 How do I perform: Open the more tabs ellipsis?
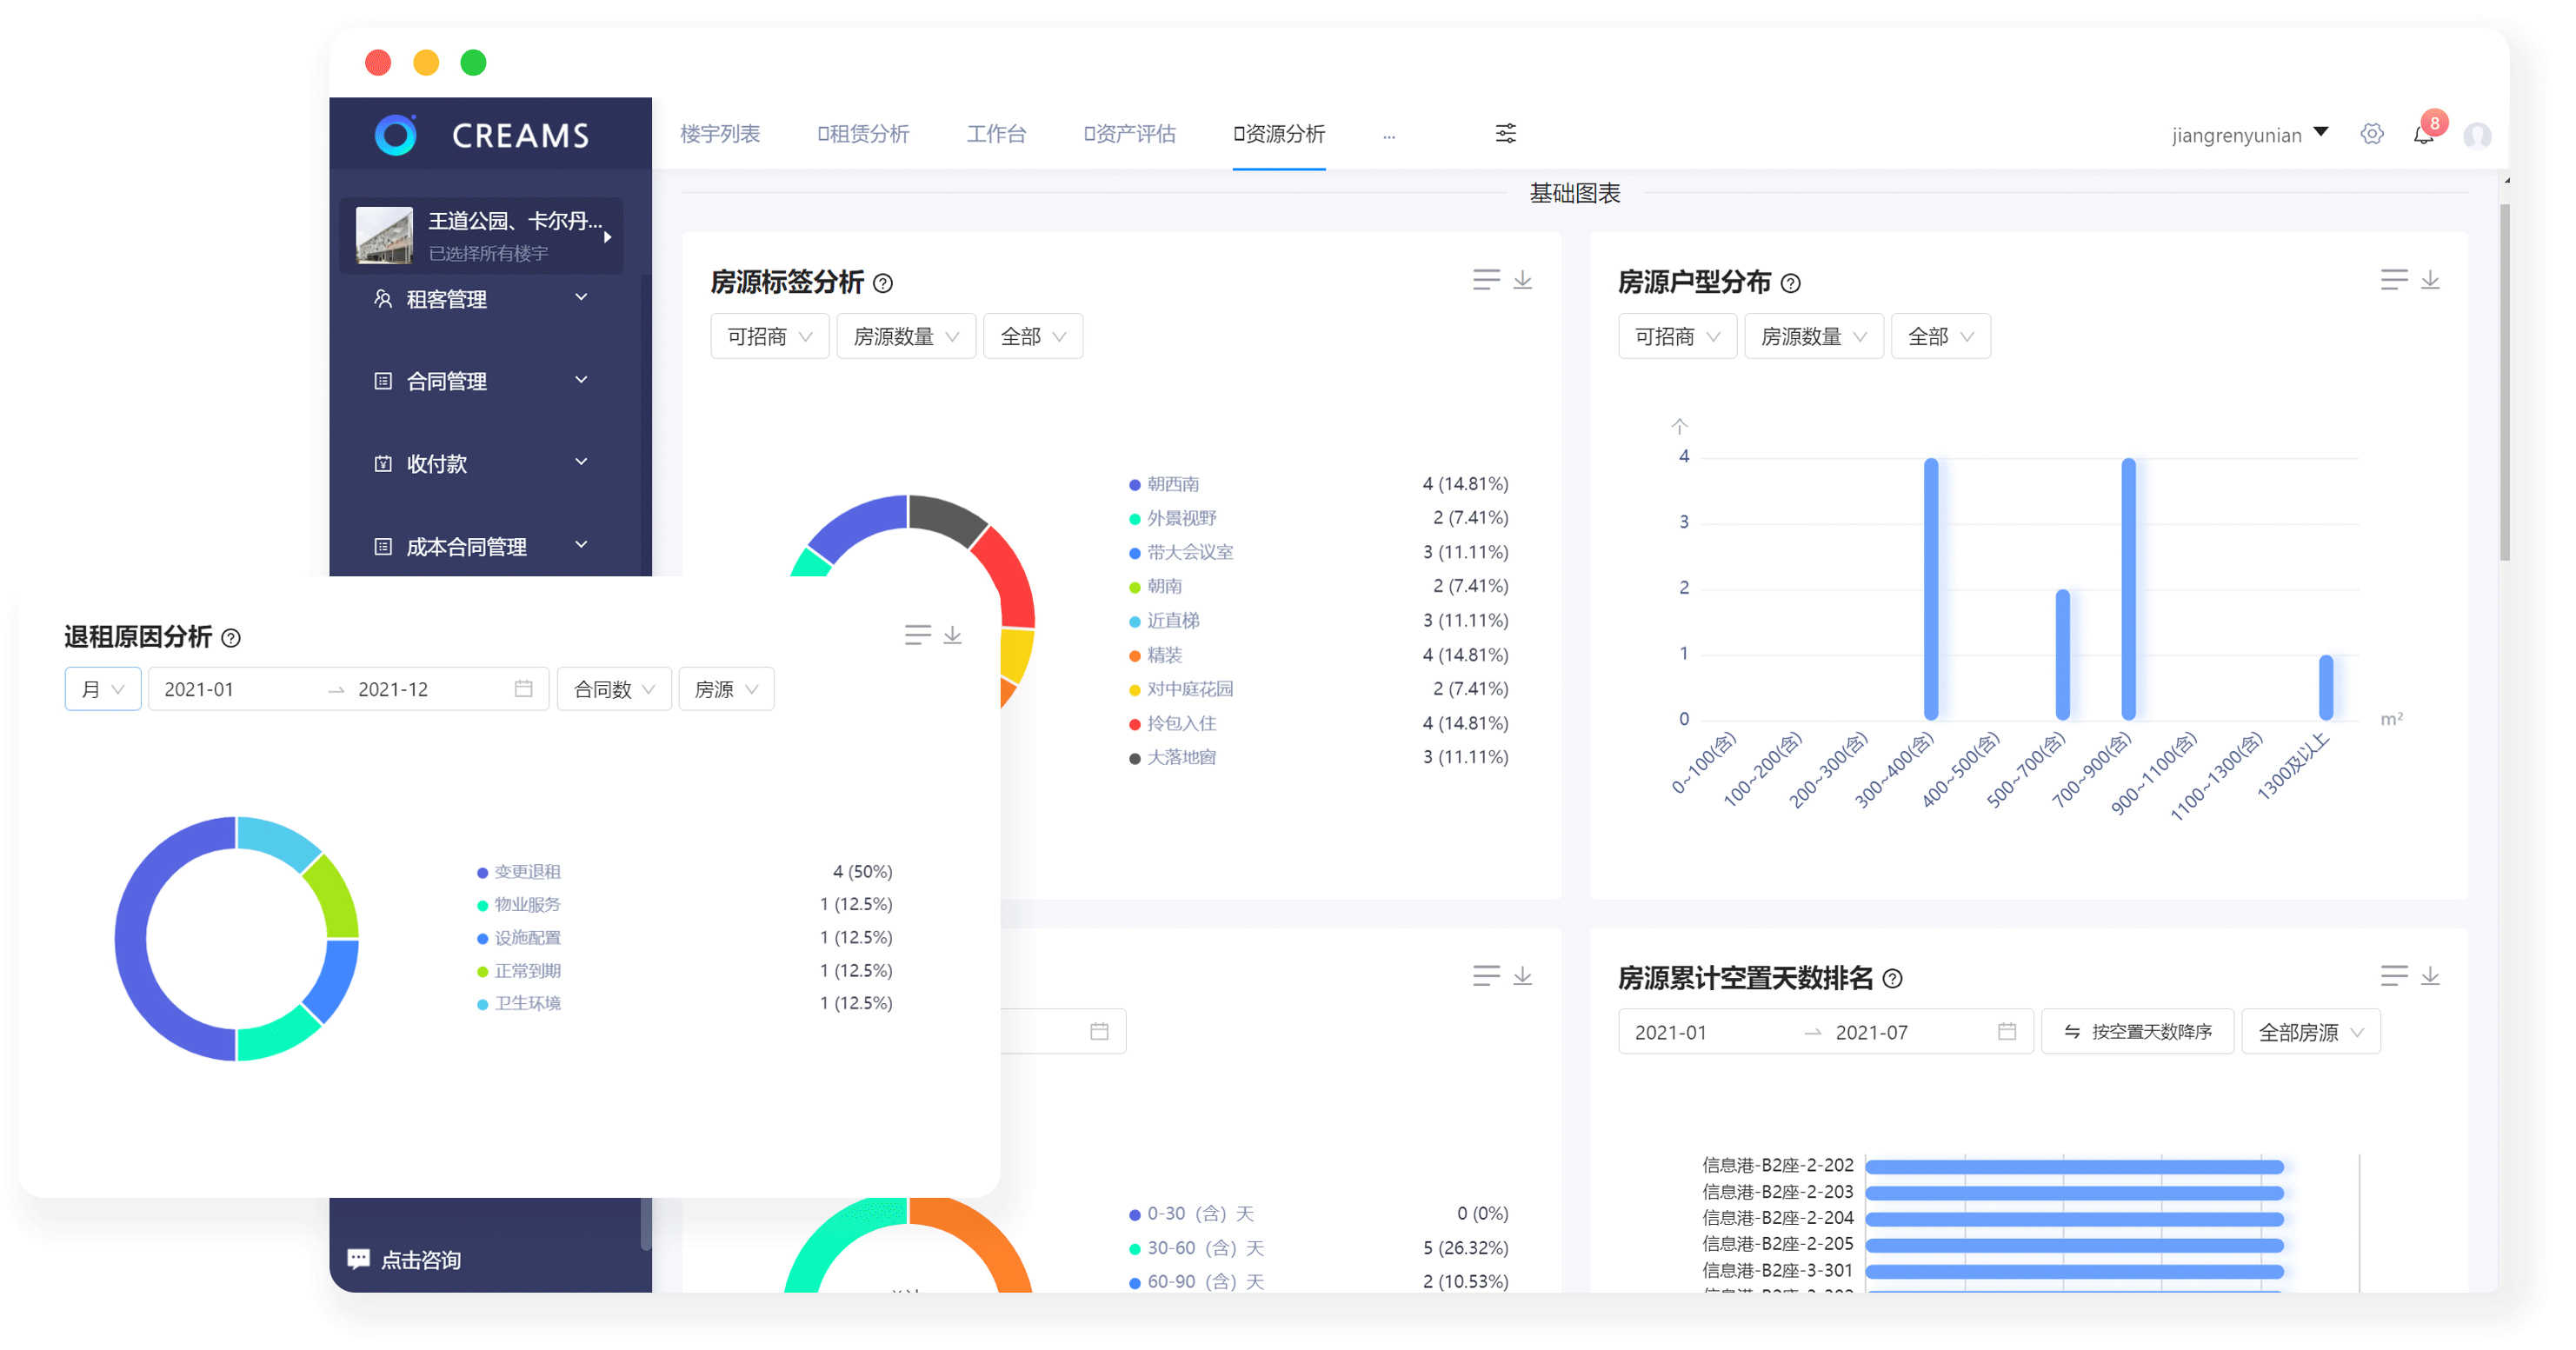pyautogui.click(x=1388, y=135)
